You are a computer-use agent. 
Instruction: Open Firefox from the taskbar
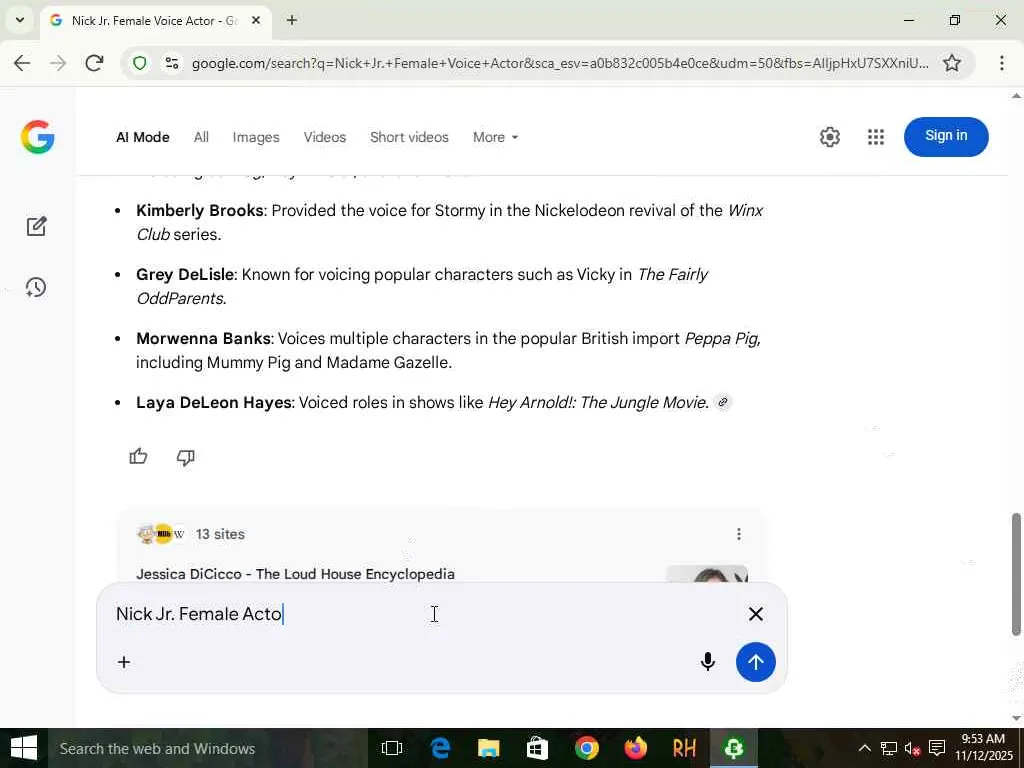coord(635,748)
